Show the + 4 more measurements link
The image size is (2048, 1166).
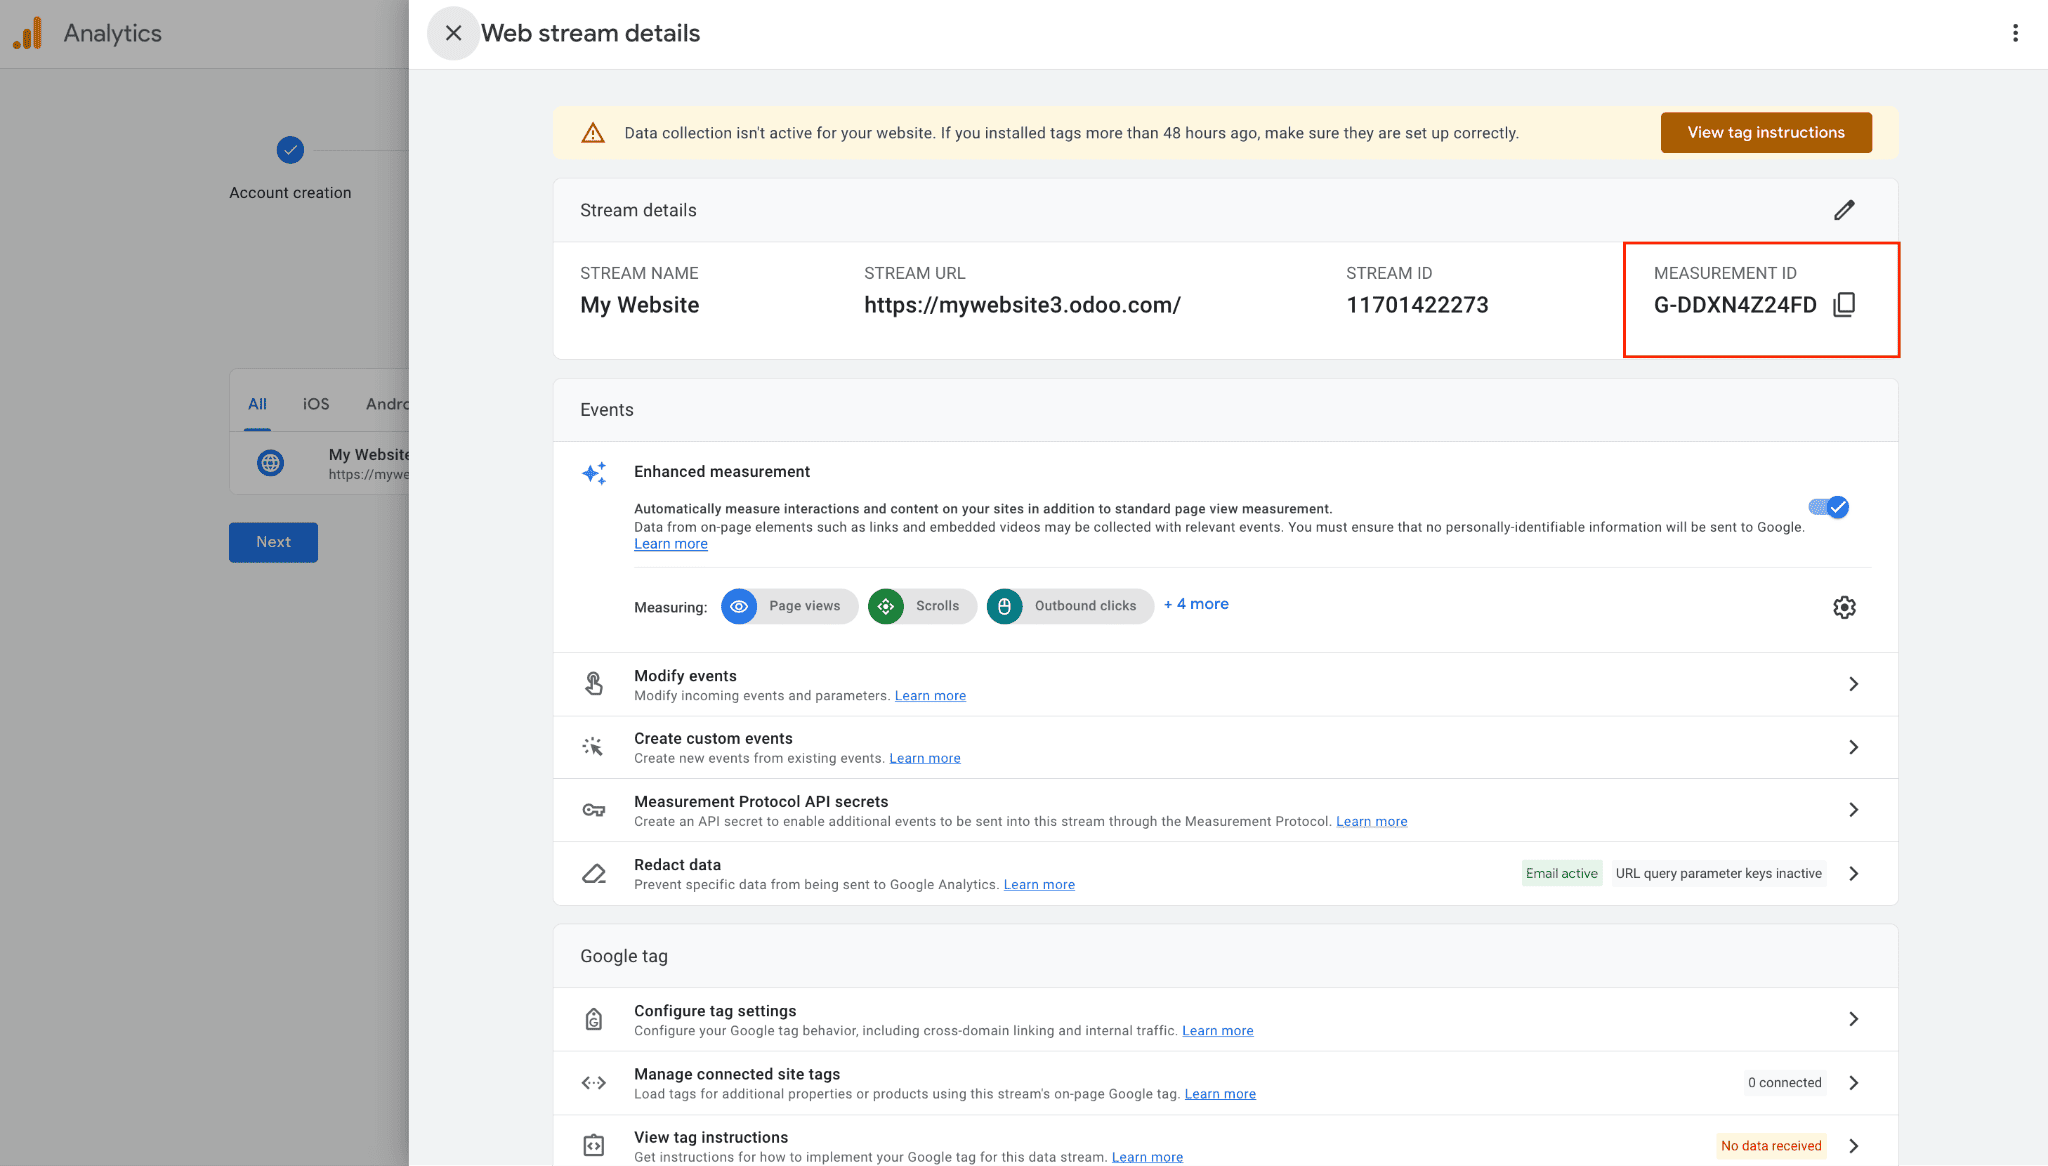pos(1196,604)
